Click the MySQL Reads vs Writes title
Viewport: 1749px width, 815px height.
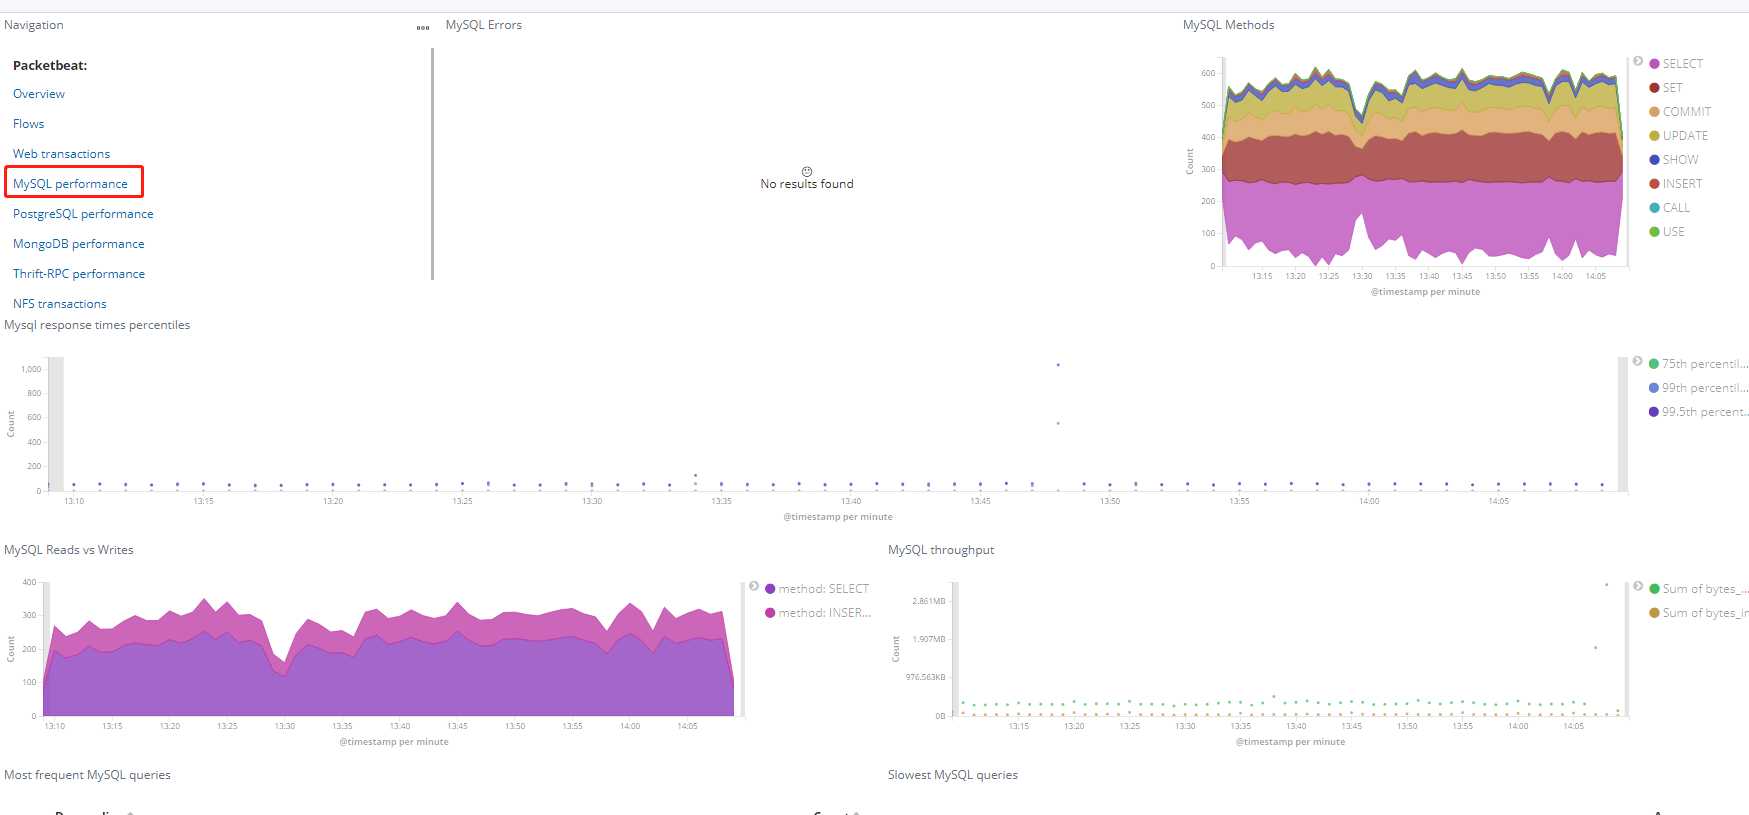tap(69, 550)
